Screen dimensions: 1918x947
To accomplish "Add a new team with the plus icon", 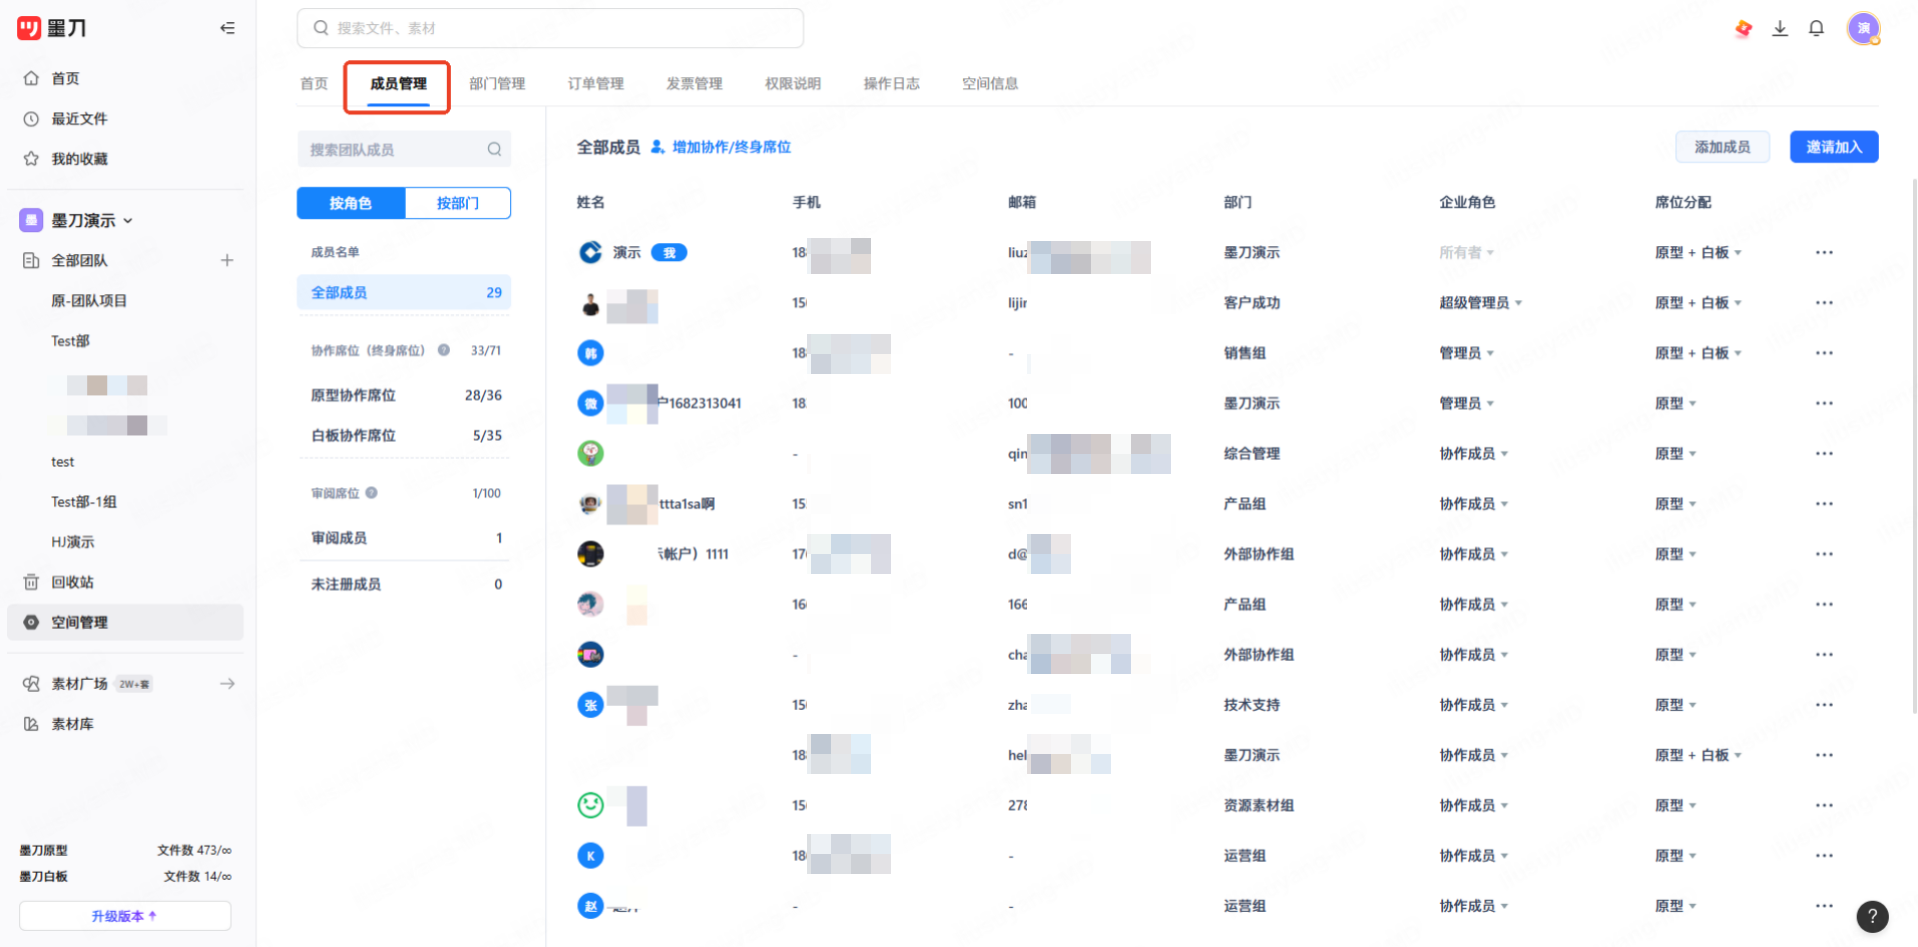I will coord(227,260).
